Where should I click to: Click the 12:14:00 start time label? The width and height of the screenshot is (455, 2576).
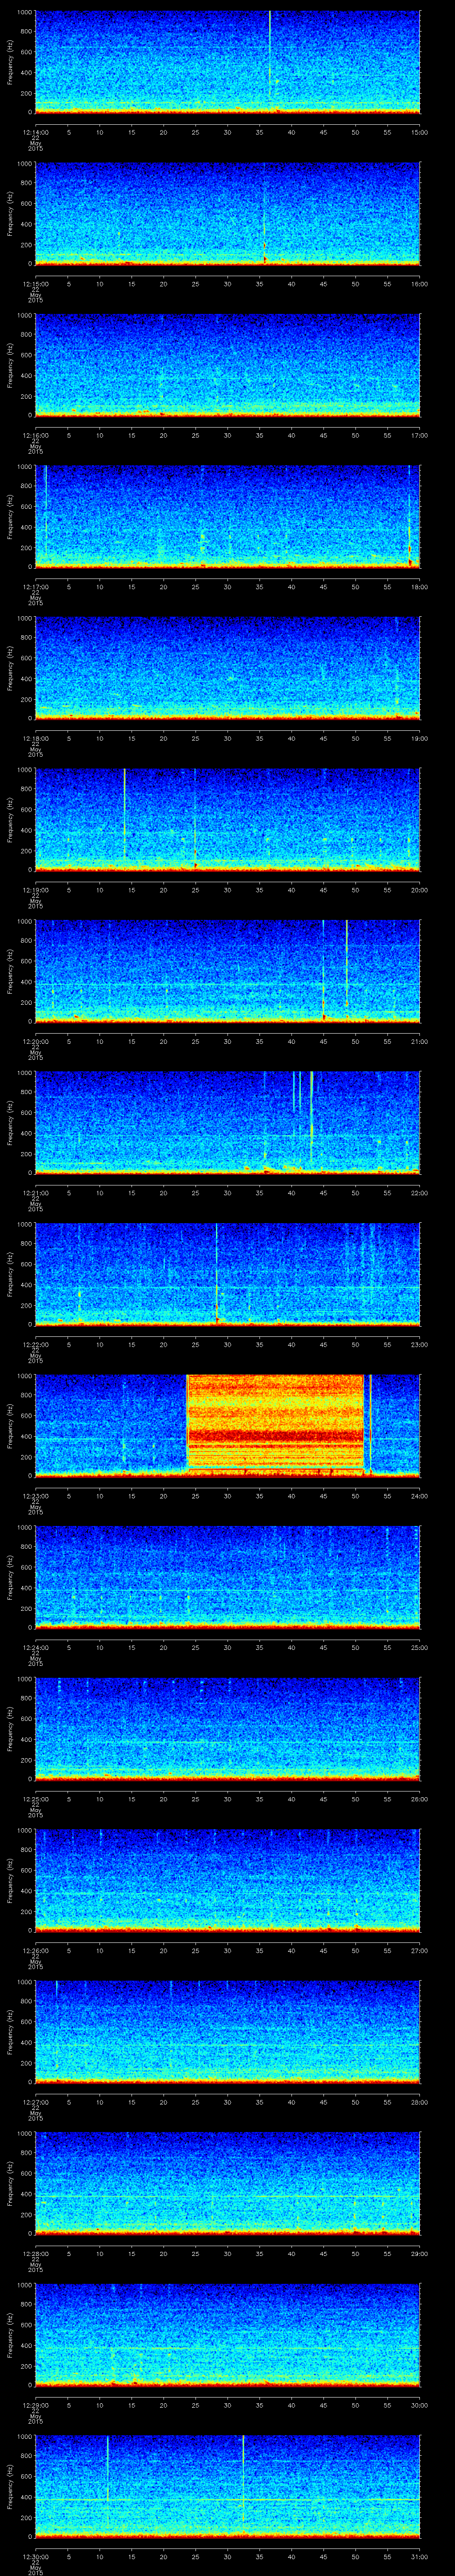35,131
